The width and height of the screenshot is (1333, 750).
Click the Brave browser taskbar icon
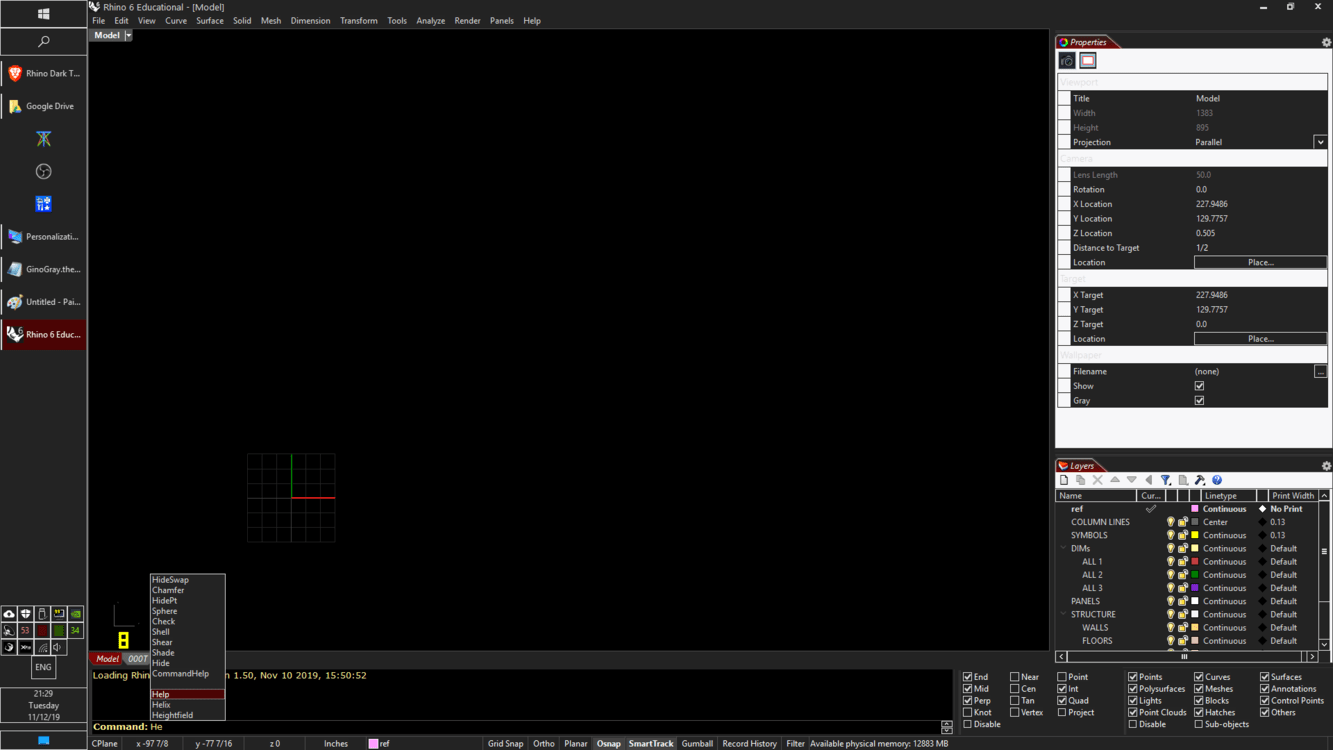tap(15, 73)
